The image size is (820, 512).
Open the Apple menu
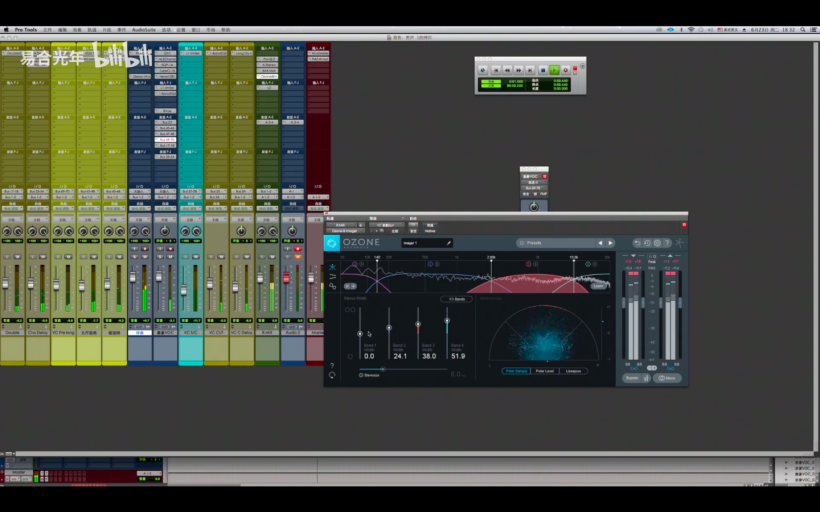6,30
